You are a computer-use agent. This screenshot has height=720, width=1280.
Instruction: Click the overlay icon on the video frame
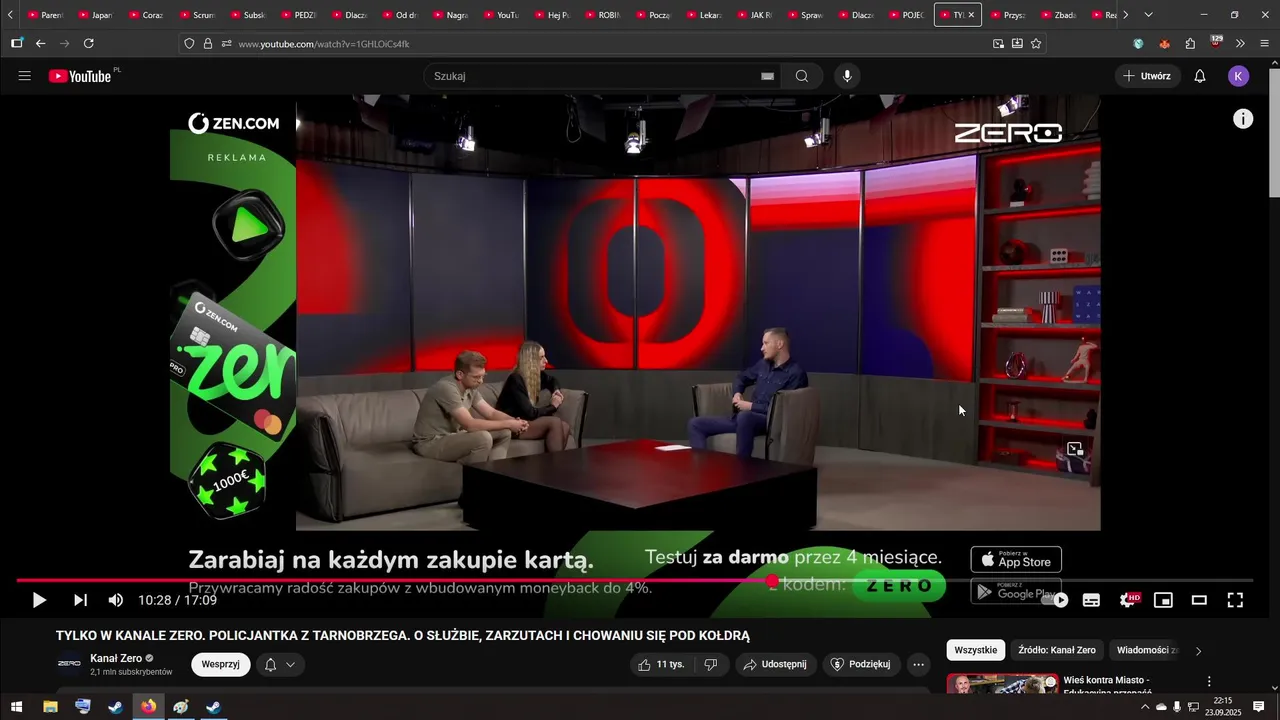(x=1075, y=449)
